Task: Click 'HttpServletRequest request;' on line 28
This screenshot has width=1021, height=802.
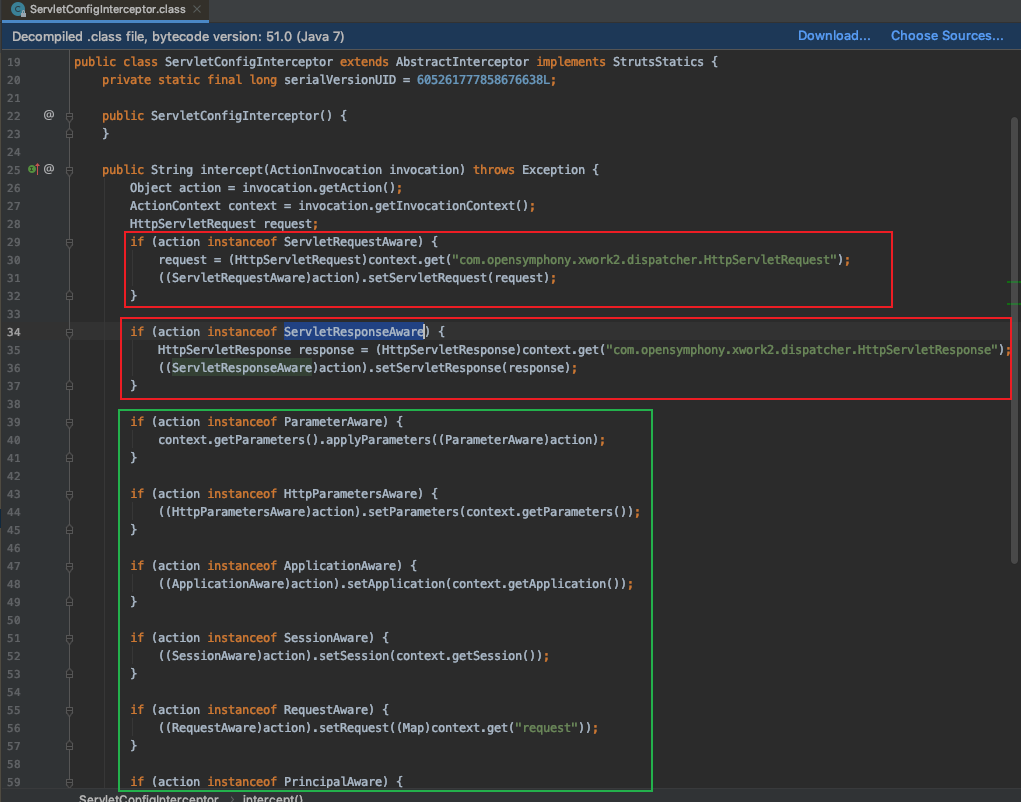Action: (224, 224)
